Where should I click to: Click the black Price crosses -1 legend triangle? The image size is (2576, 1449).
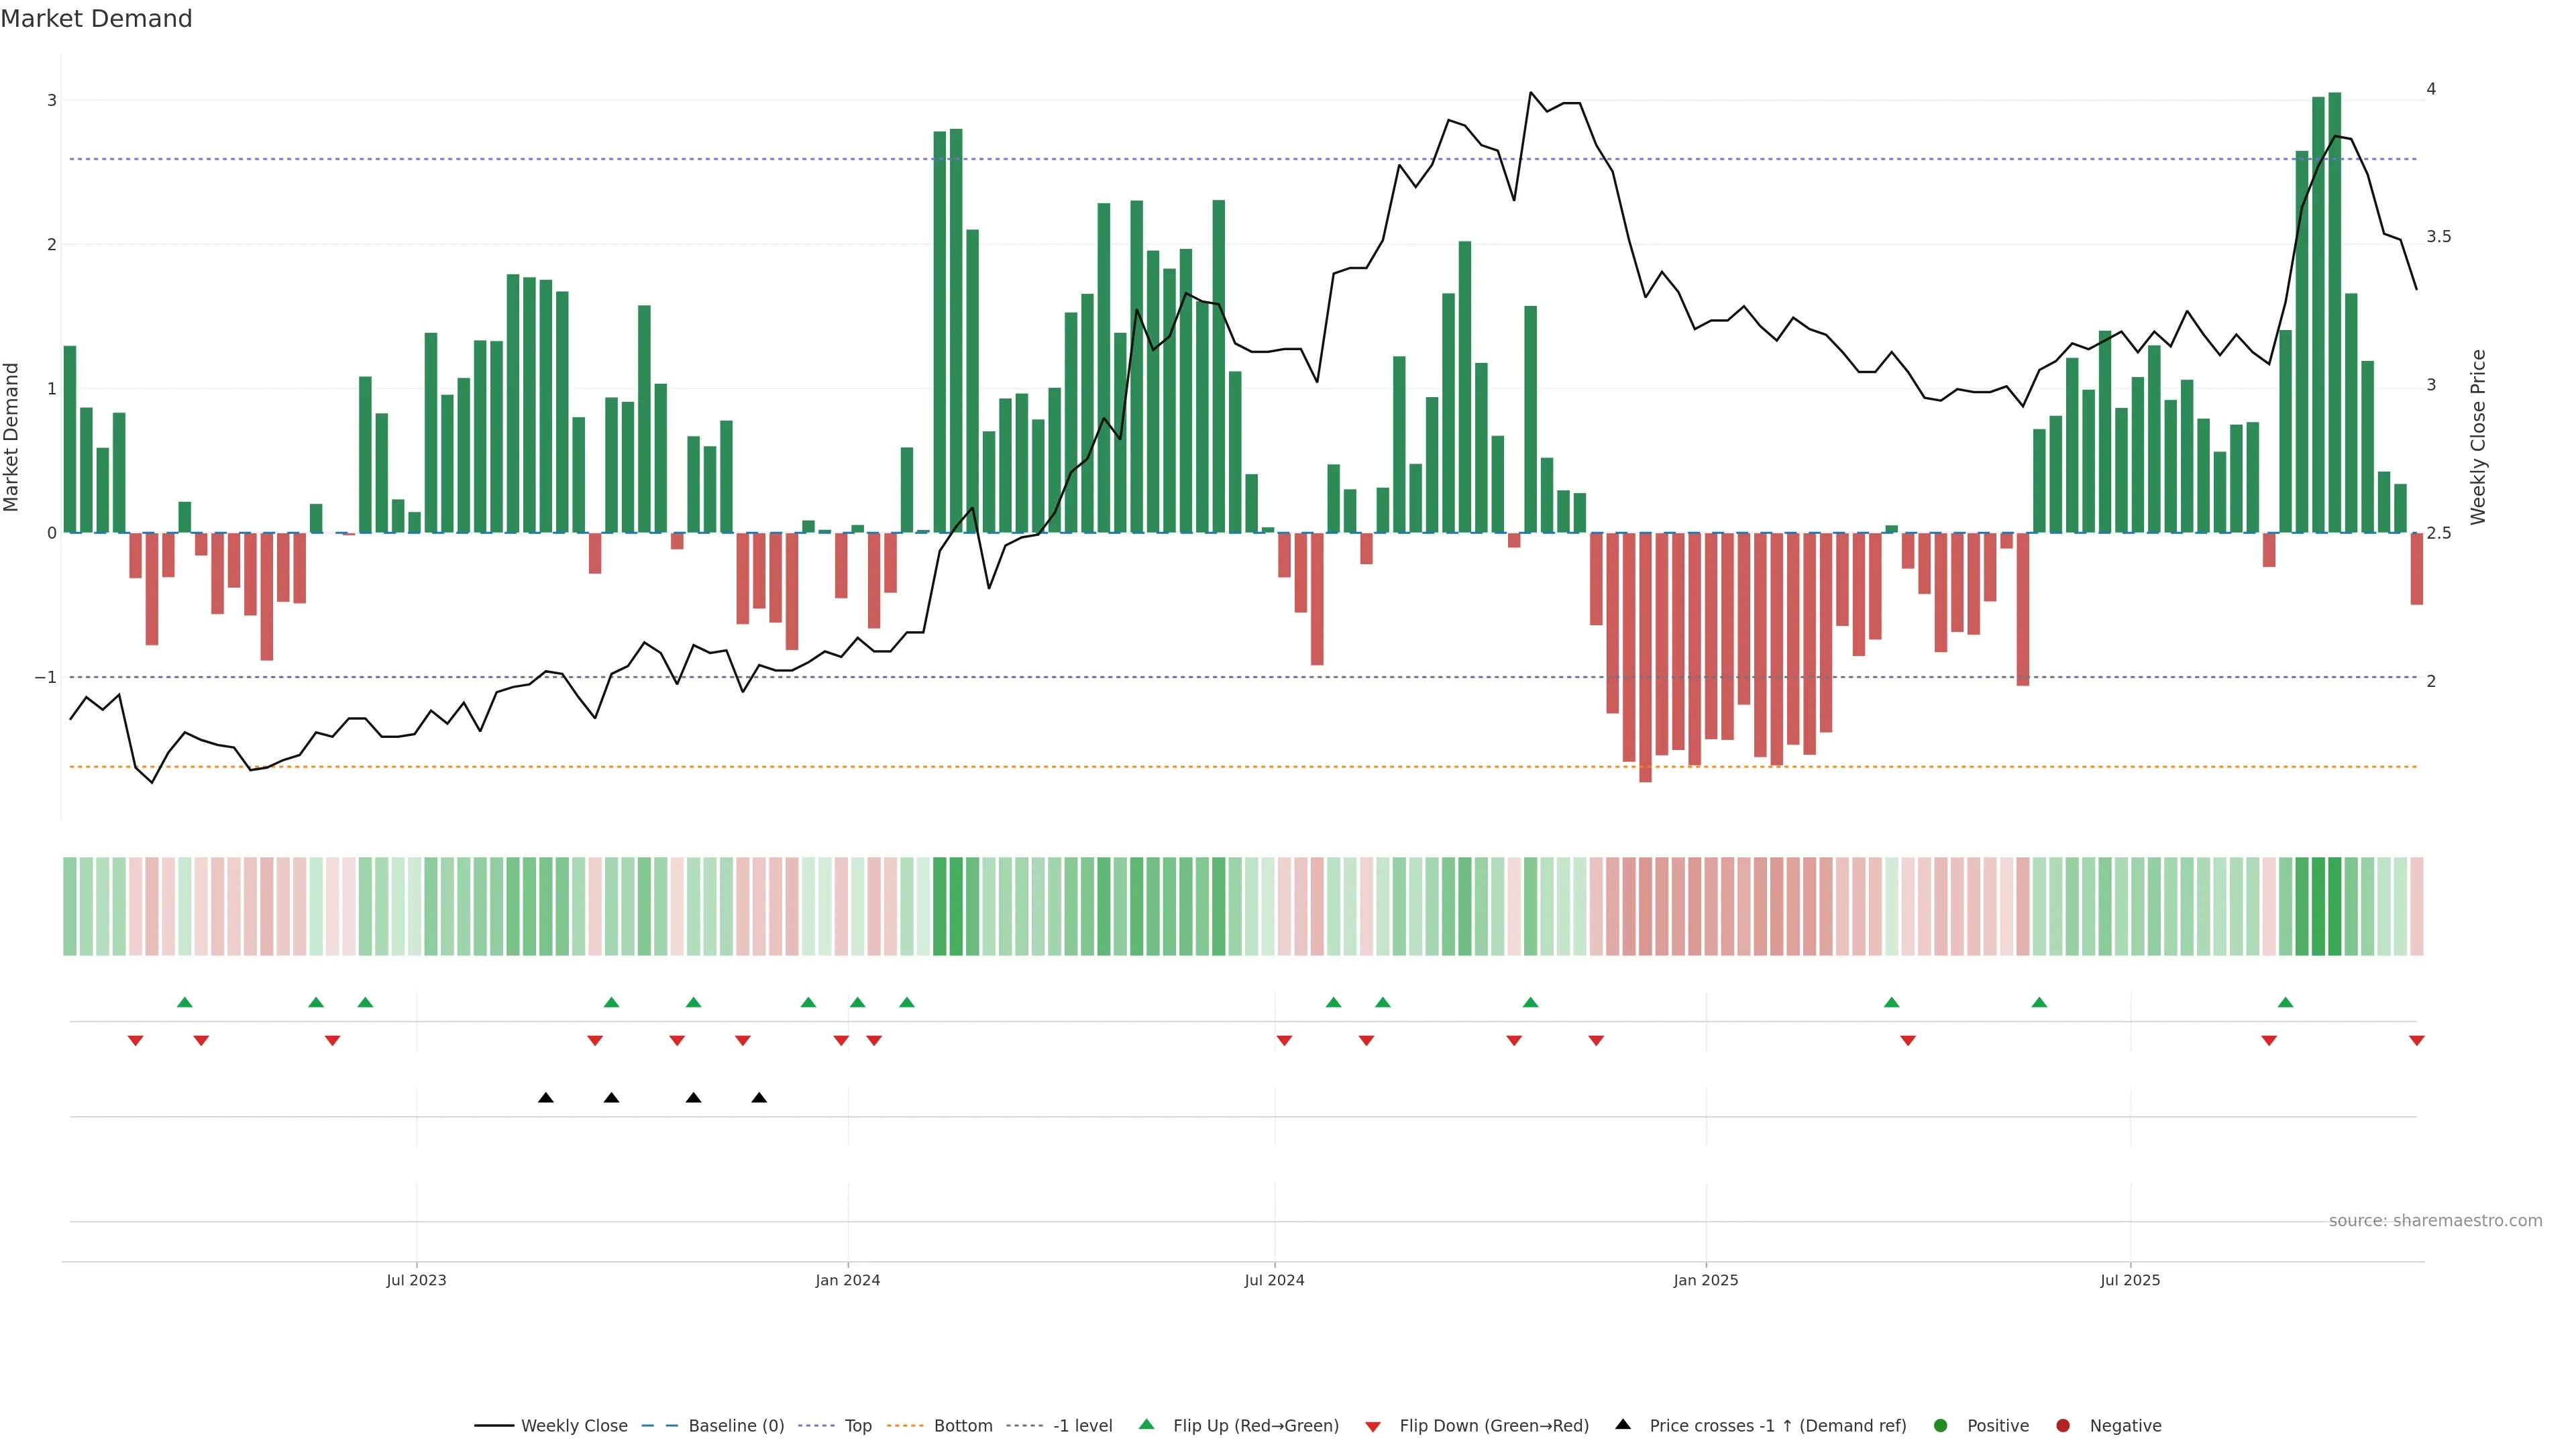[x=1623, y=1425]
